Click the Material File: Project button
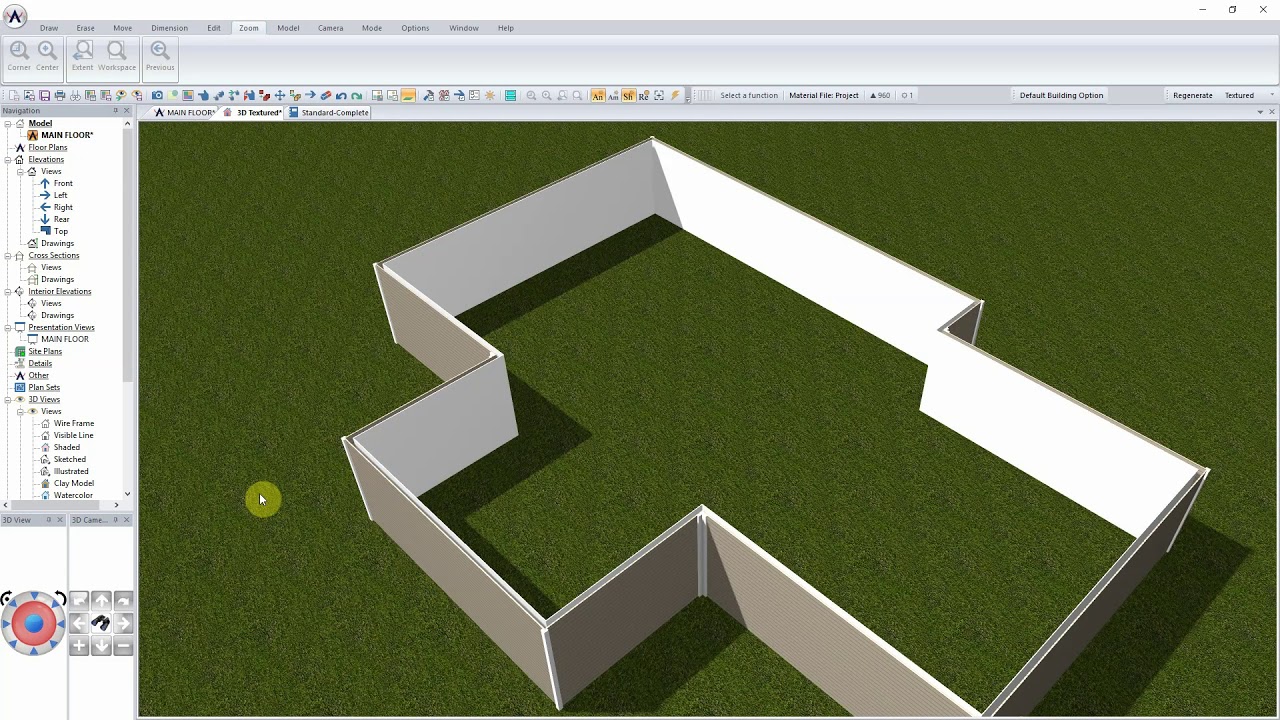The height and width of the screenshot is (720, 1280). [823, 95]
